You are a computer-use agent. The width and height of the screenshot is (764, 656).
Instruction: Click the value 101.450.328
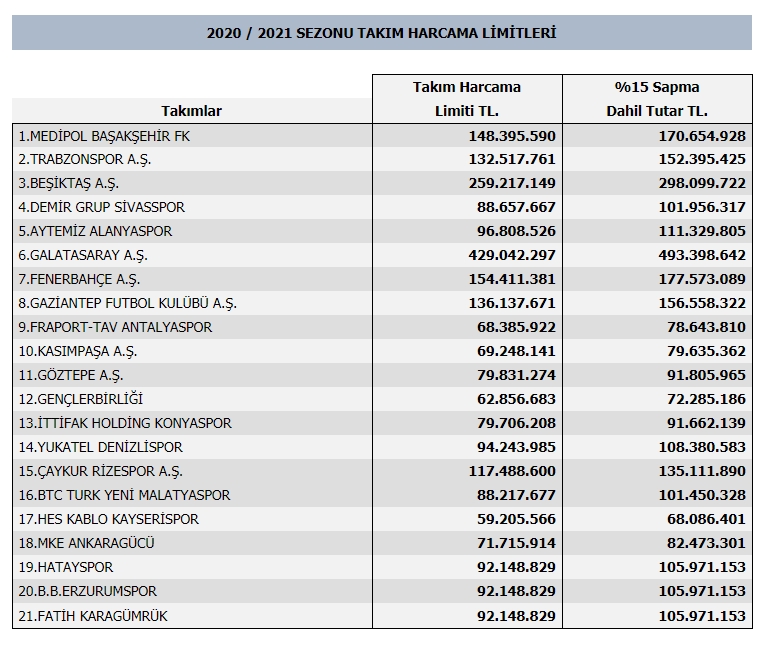tap(702, 495)
